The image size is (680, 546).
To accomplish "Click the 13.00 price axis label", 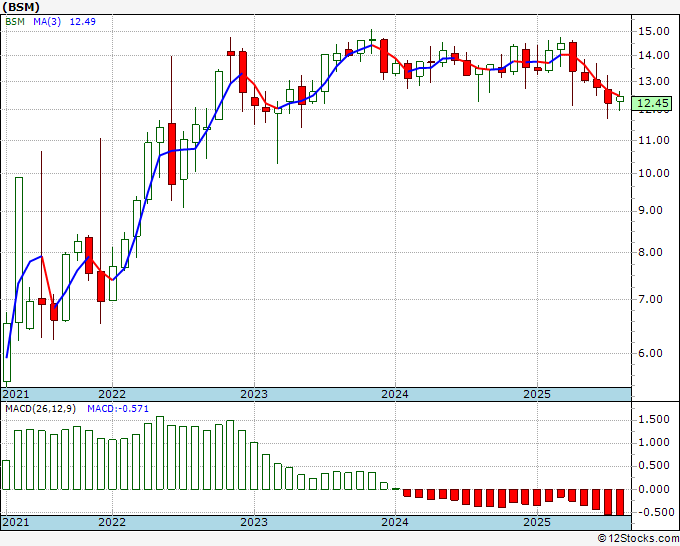I will point(654,81).
